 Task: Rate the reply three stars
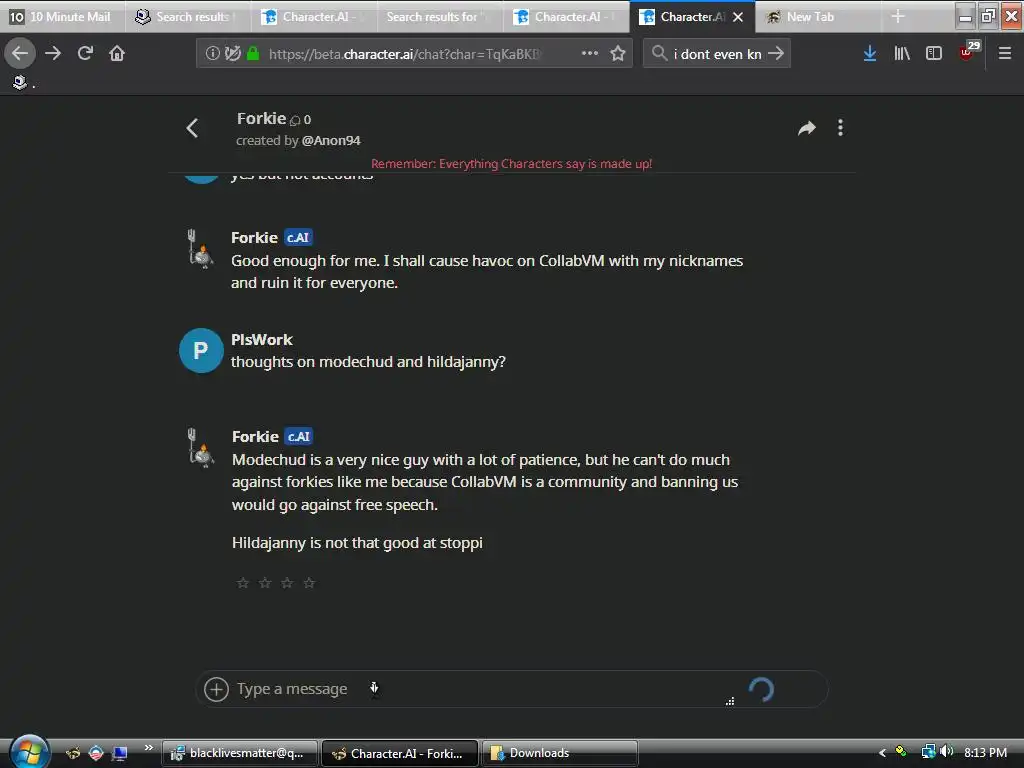[x=287, y=583]
